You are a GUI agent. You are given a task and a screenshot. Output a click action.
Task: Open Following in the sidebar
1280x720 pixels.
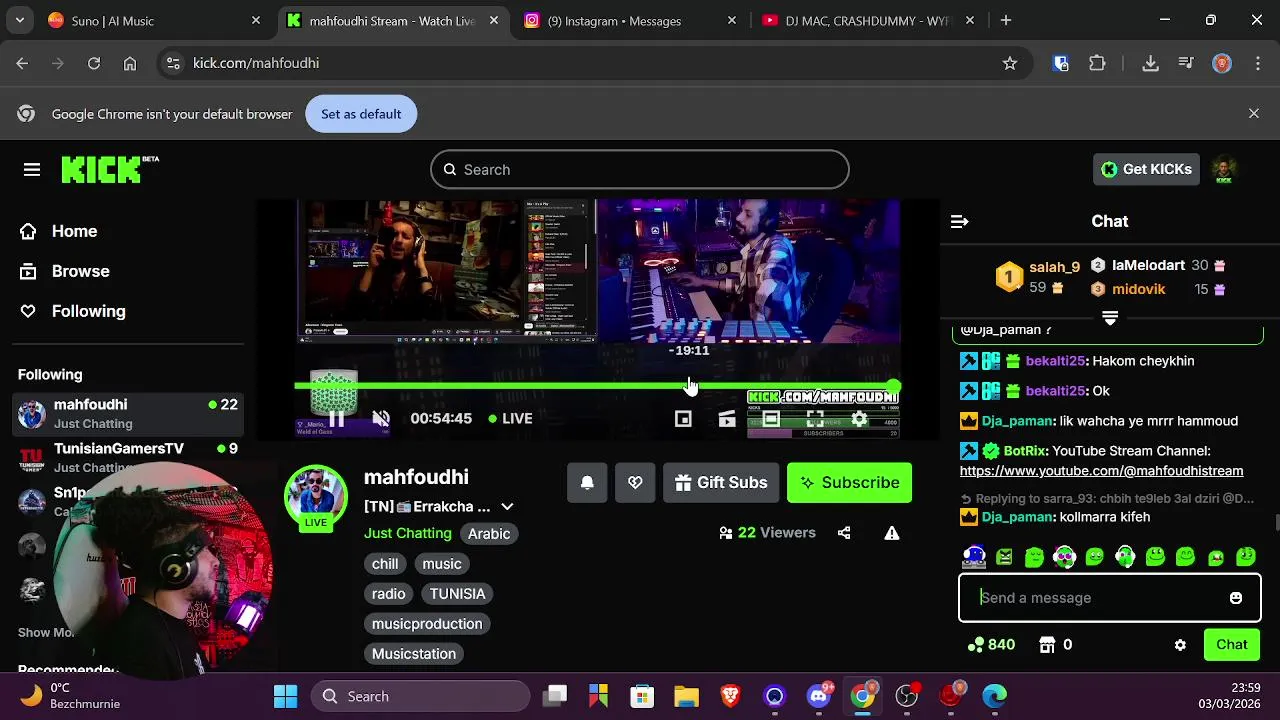[72, 311]
